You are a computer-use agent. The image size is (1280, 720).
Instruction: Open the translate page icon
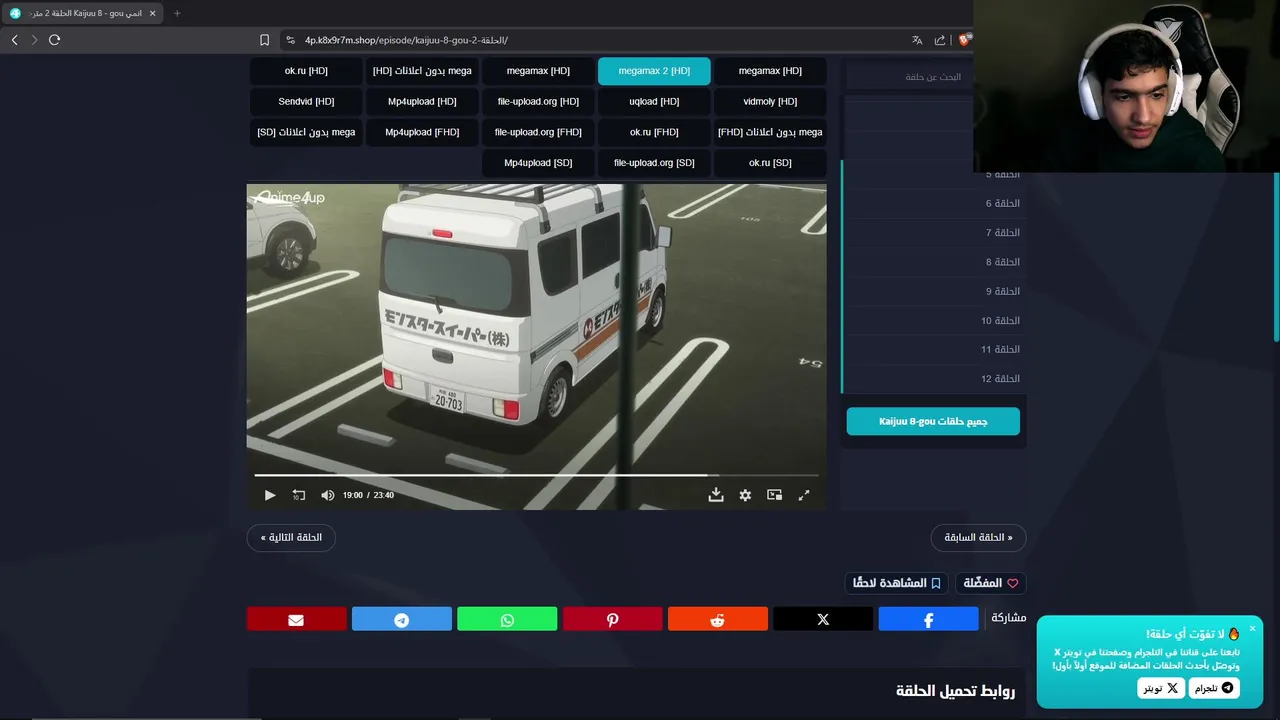pos(917,40)
